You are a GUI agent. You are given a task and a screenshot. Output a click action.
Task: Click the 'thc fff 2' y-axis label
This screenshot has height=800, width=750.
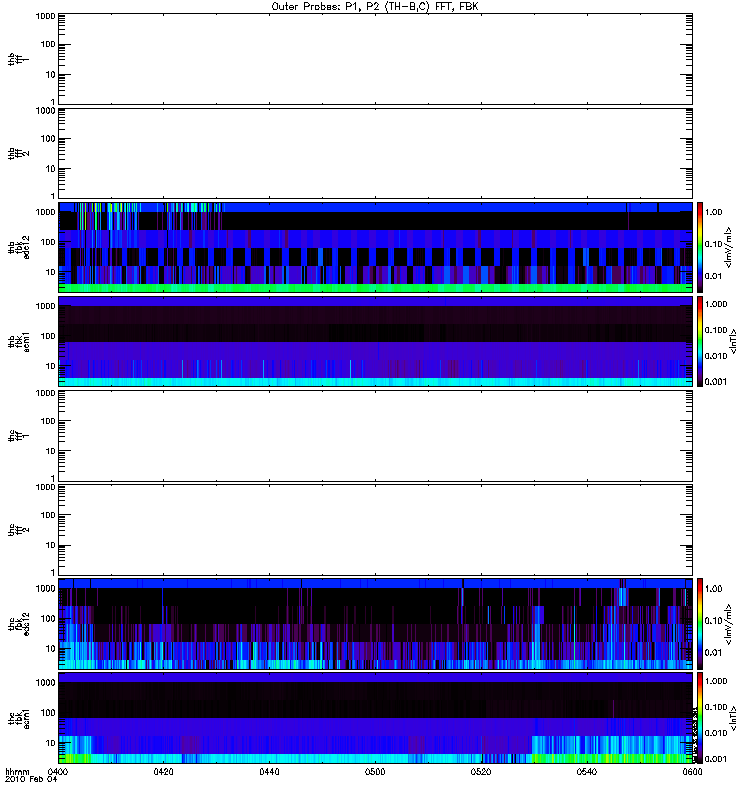click(x=18, y=530)
